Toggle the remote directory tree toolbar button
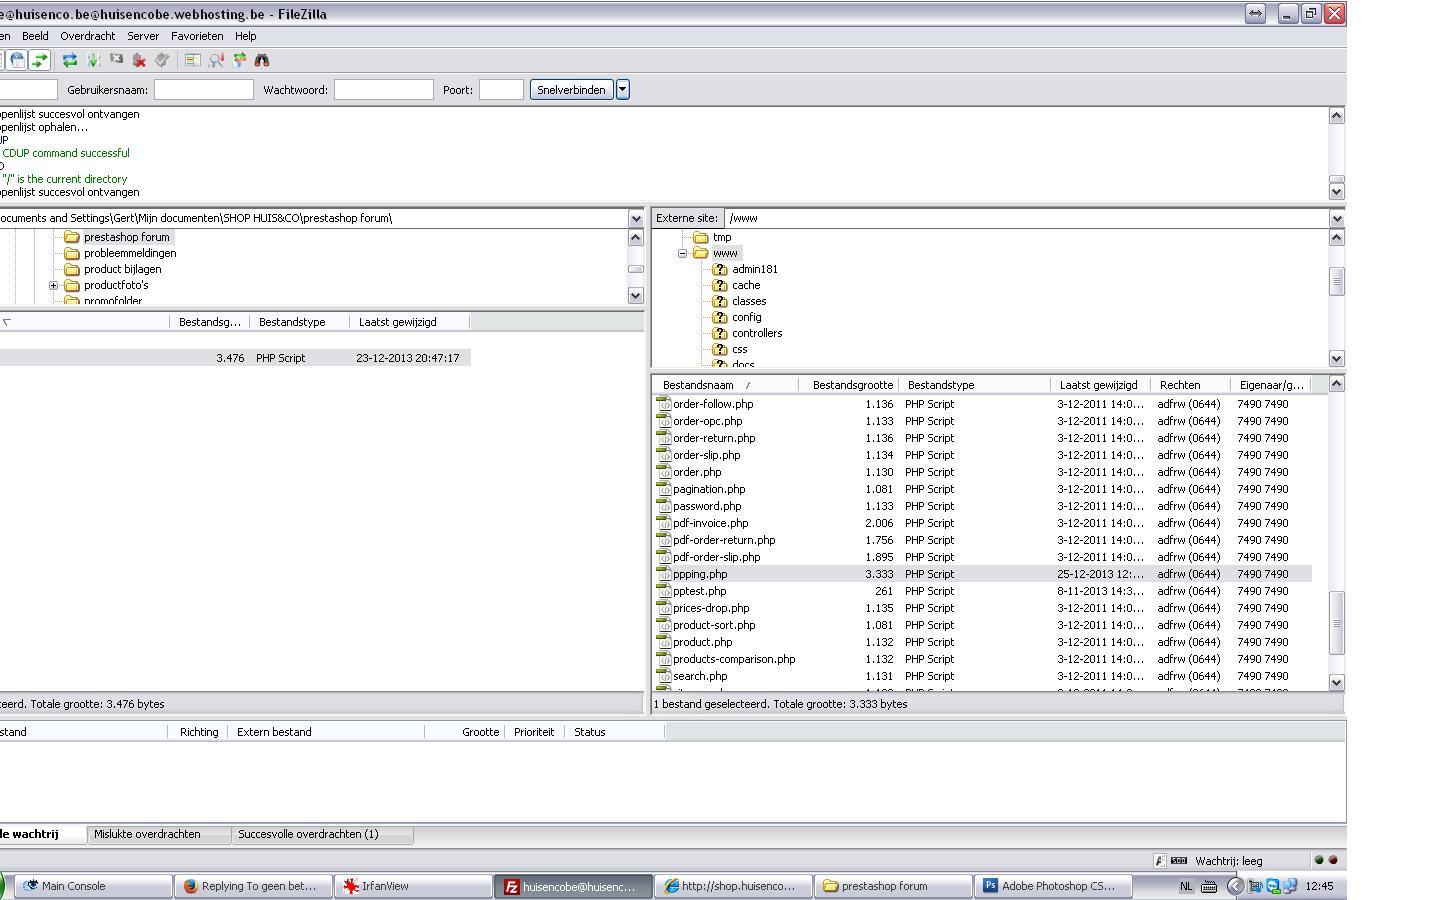This screenshot has height=900, width=1440. (x=17, y=60)
